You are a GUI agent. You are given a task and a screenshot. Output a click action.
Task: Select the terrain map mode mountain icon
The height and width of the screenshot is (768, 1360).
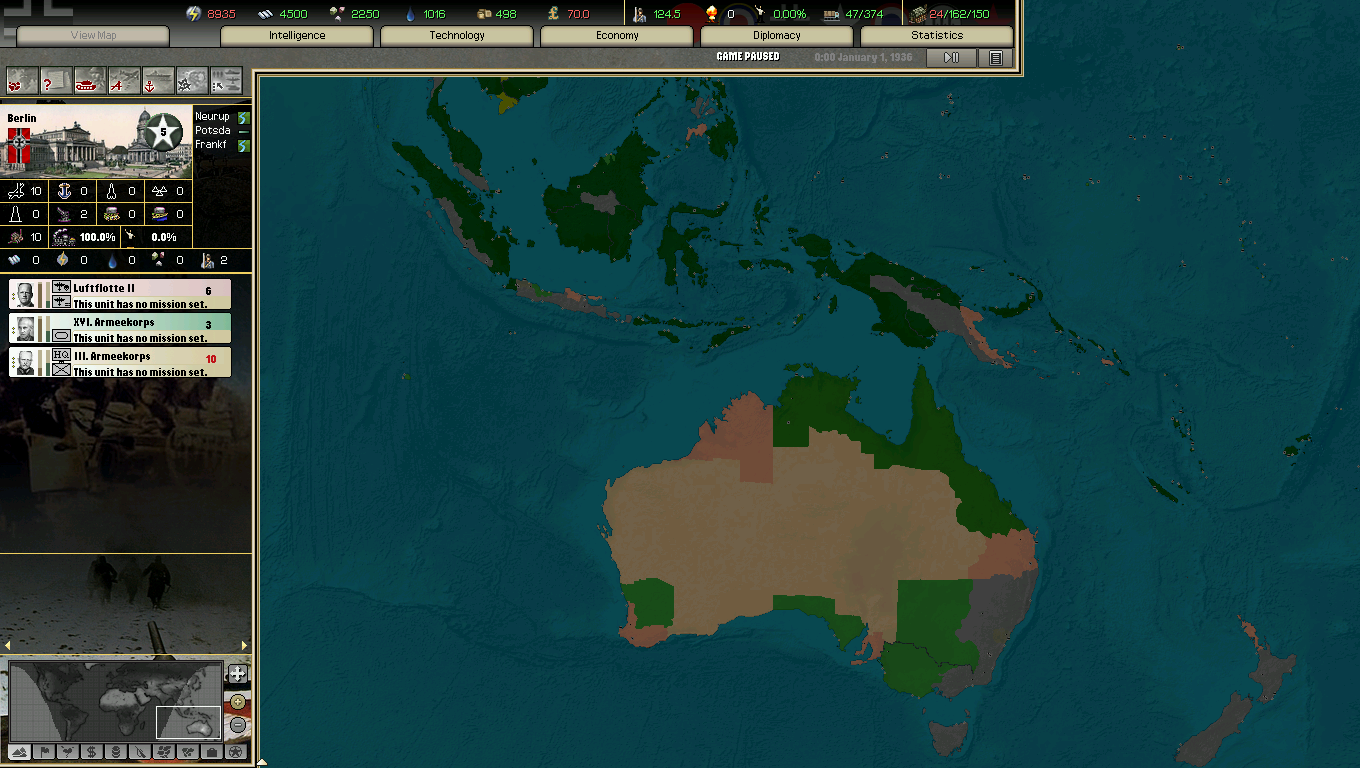[19, 751]
